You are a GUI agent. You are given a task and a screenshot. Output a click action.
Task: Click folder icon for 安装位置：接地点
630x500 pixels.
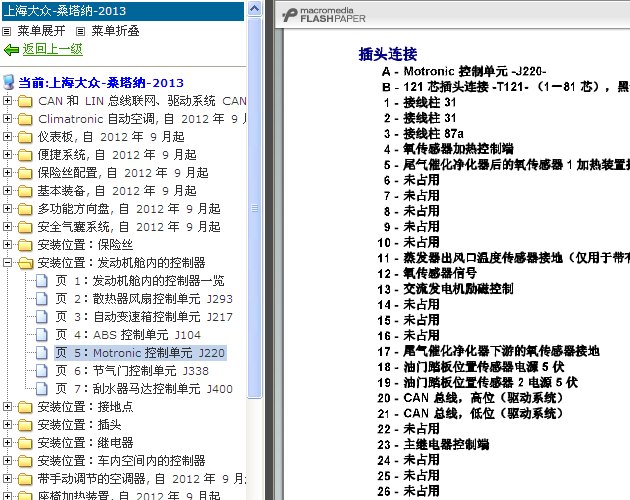25,407
